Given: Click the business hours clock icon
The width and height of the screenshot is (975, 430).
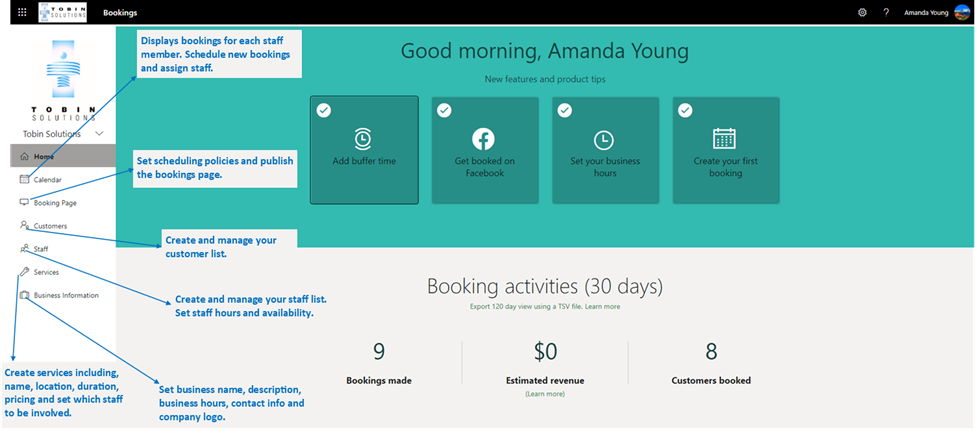Looking at the screenshot, I should pos(604,140).
